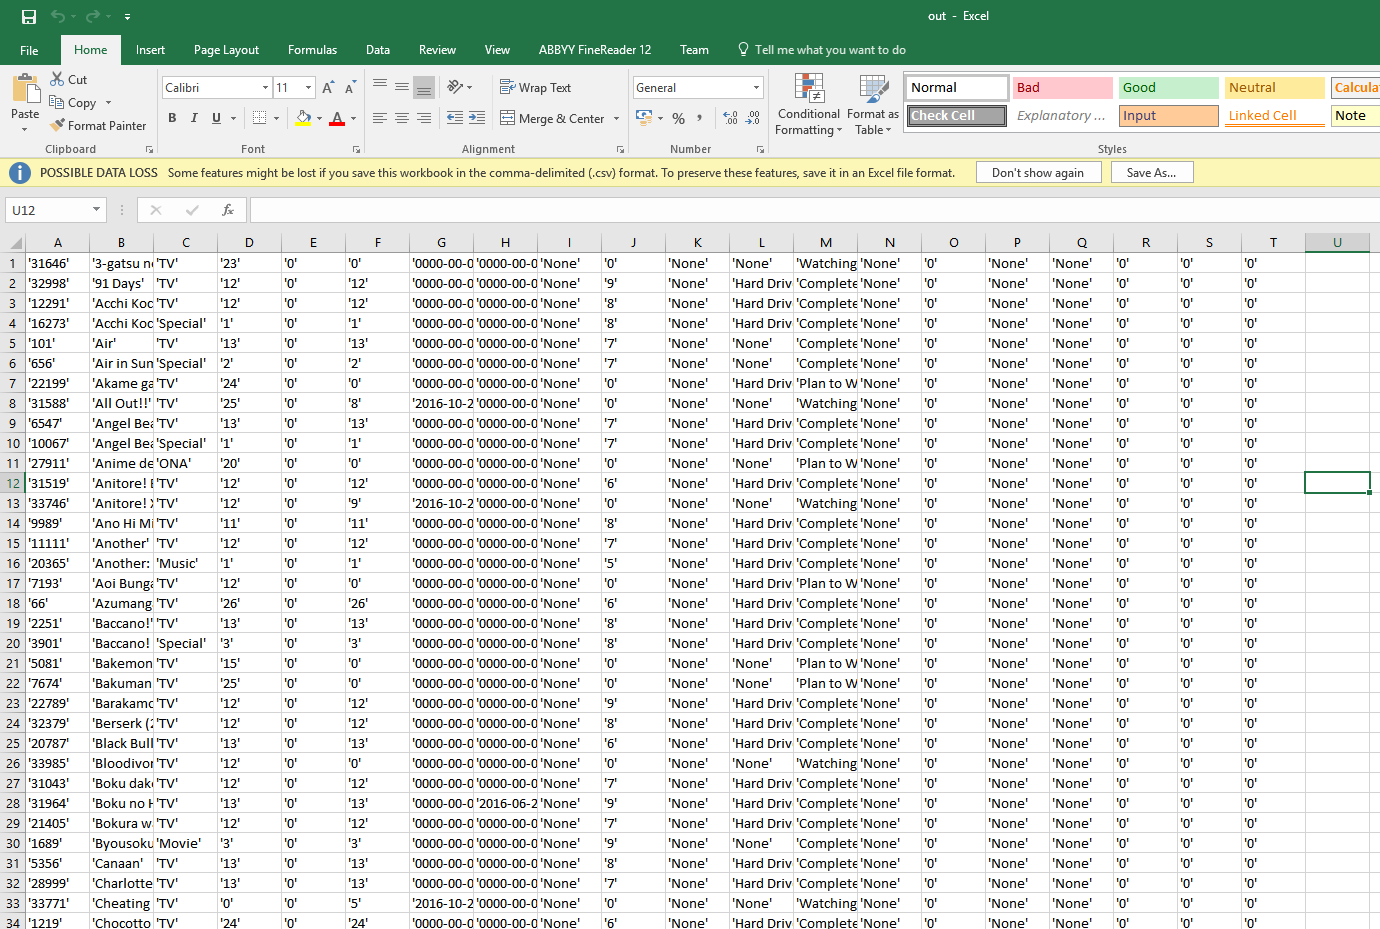Viewport: 1380px width, 929px height.
Task: Expand the Fill Color dropdown arrow
Action: 318,118
